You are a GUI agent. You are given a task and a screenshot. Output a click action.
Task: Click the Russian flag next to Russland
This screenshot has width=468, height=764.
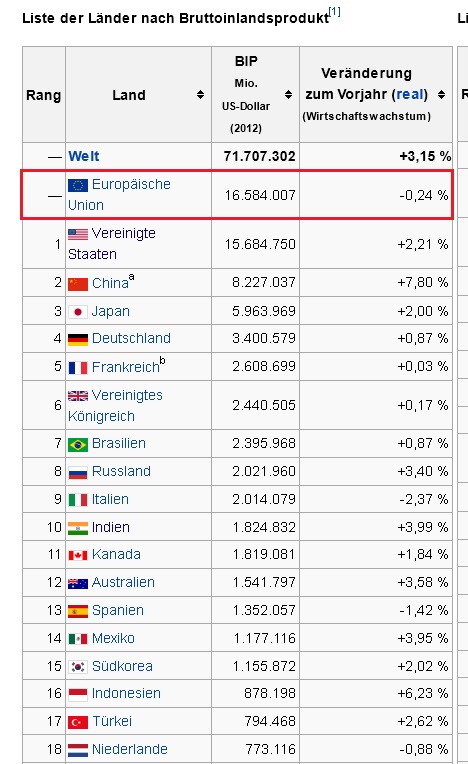[x=78, y=472]
